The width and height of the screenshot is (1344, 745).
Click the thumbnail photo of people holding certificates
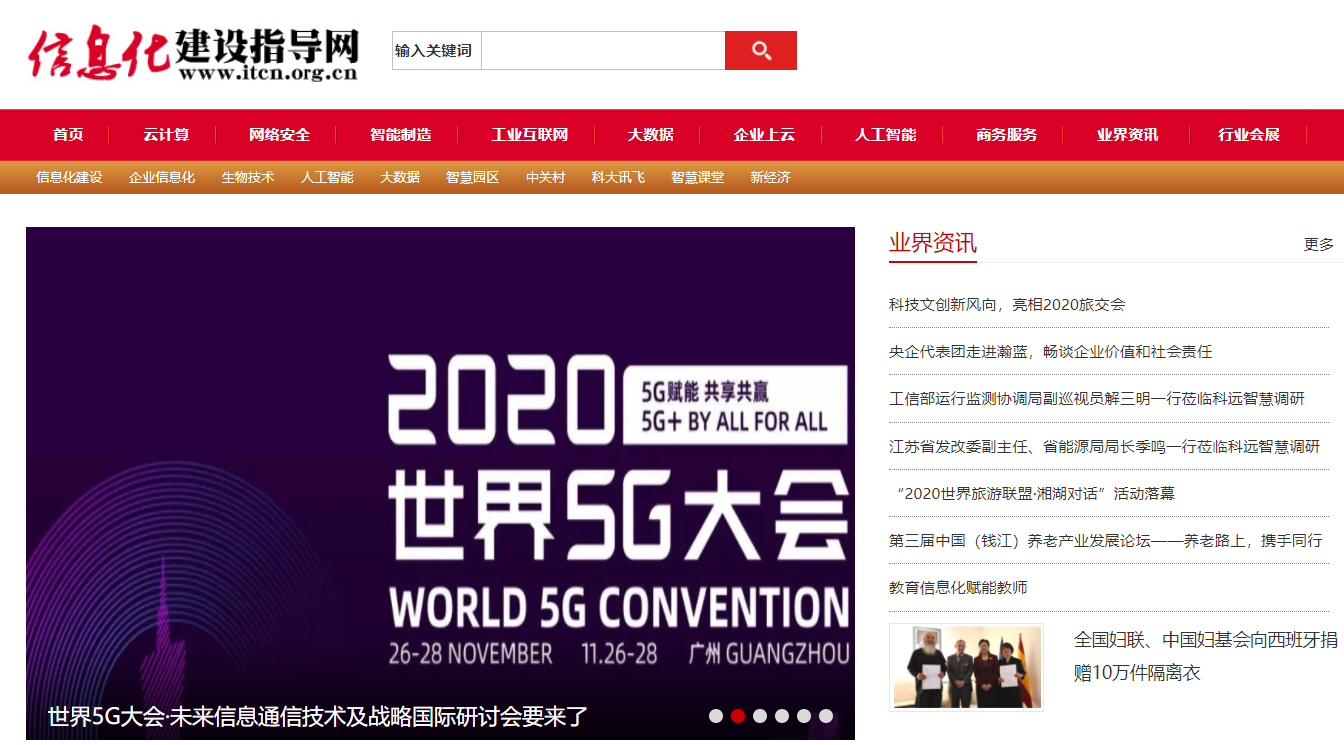966,667
